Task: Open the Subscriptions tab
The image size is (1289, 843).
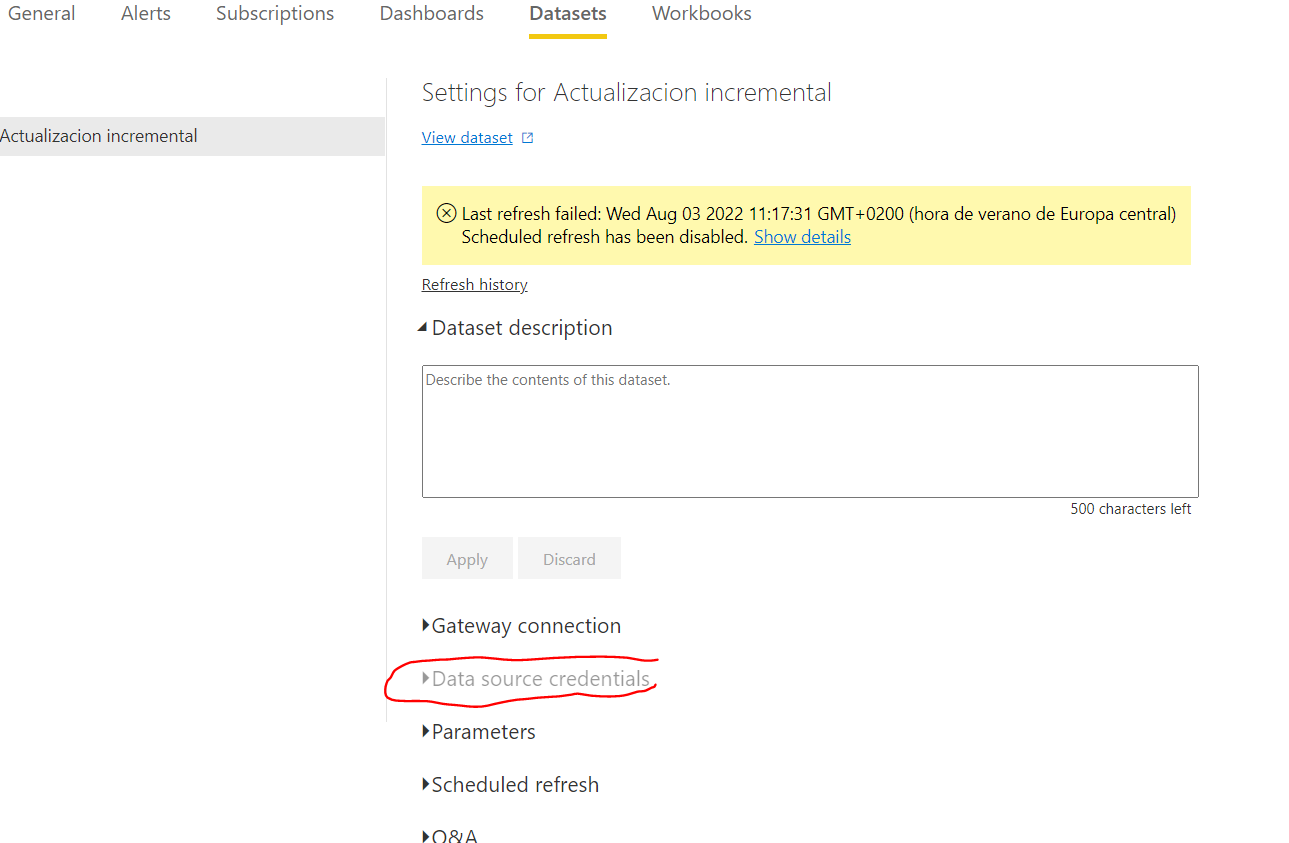Action: [275, 14]
